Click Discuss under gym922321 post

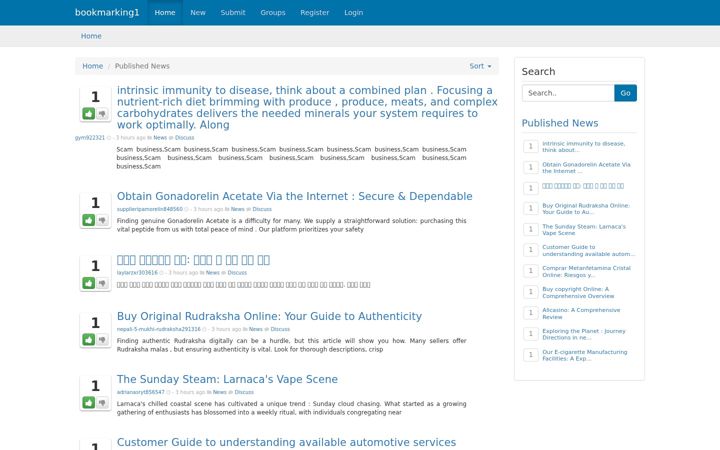tap(185, 138)
